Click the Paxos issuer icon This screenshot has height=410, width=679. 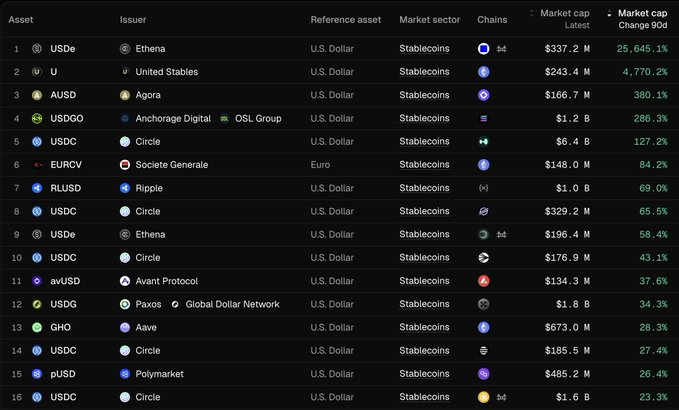[x=125, y=304]
